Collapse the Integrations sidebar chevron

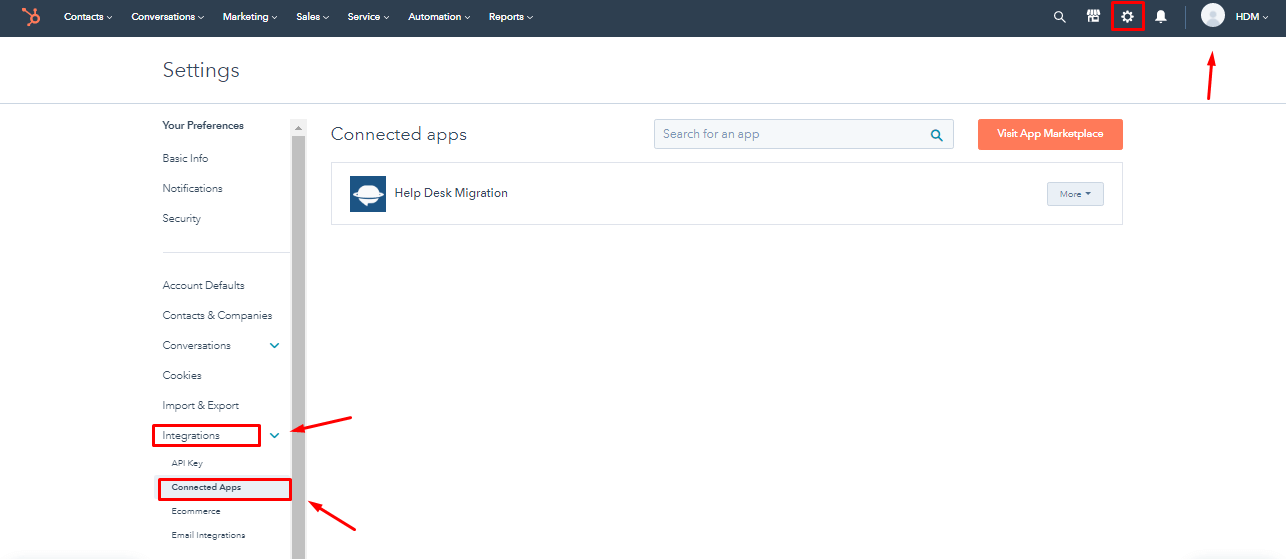275,436
